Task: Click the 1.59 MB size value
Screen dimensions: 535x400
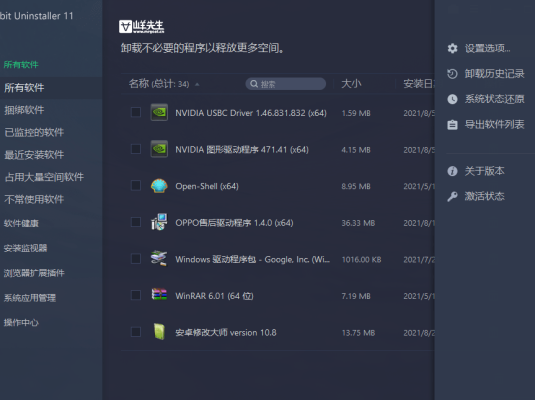Action: coord(356,113)
